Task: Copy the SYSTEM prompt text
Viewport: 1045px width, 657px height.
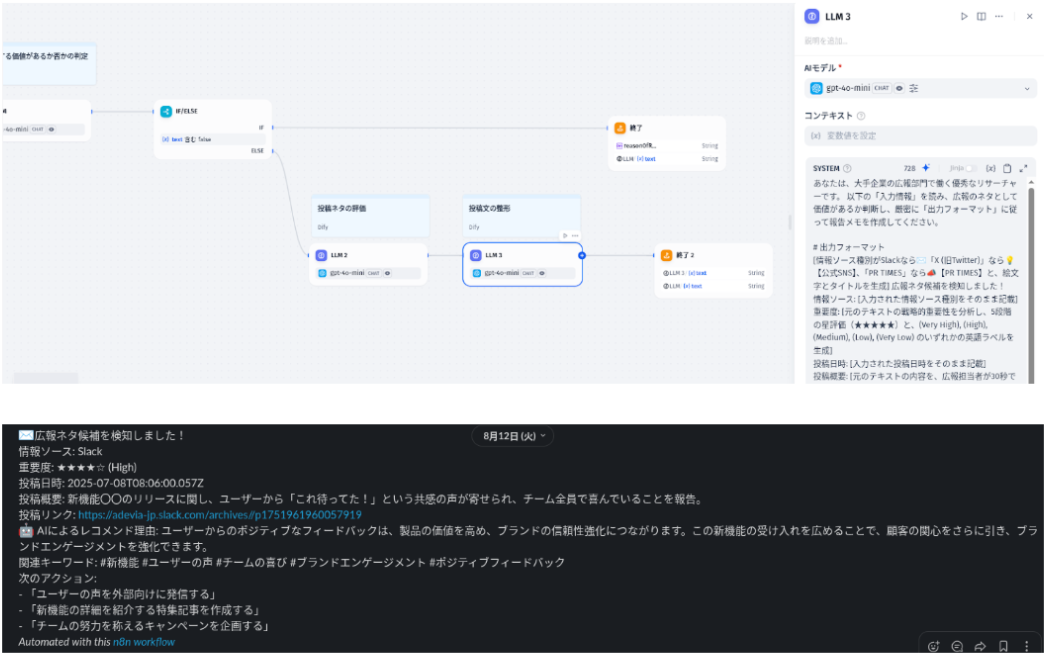Action: click(x=1007, y=168)
